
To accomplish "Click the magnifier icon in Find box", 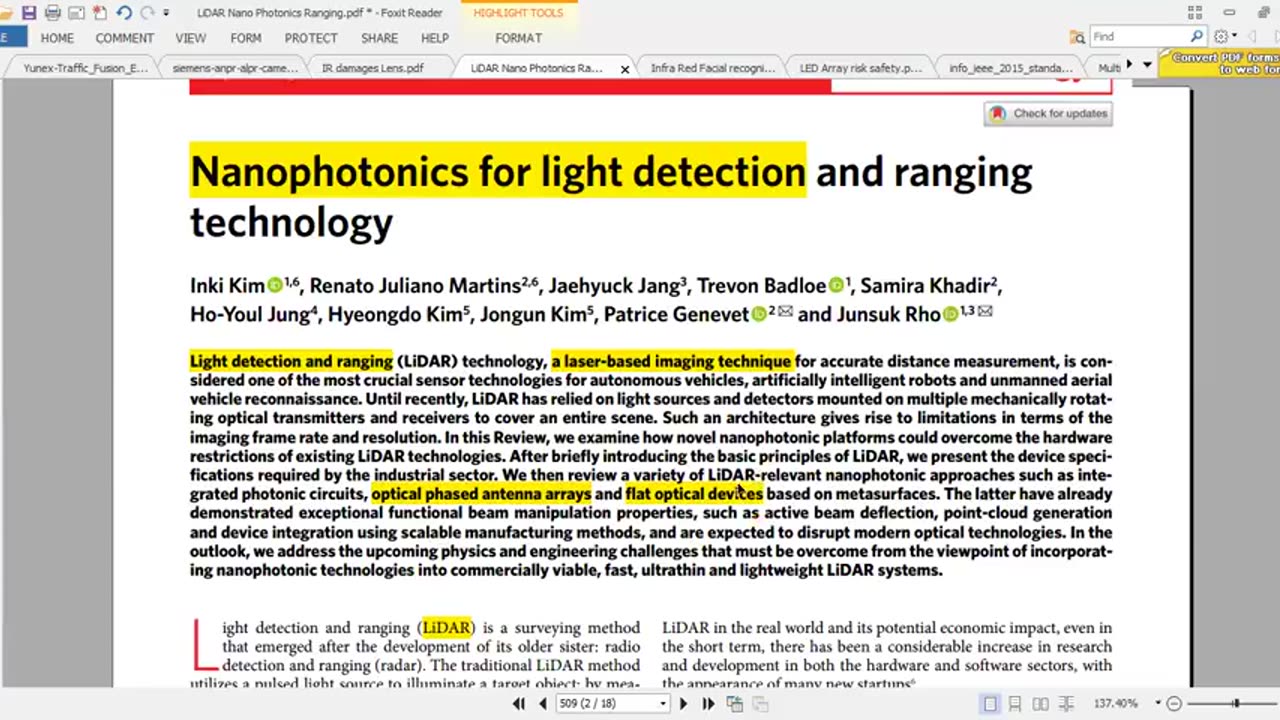I will pyautogui.click(x=1196, y=37).
